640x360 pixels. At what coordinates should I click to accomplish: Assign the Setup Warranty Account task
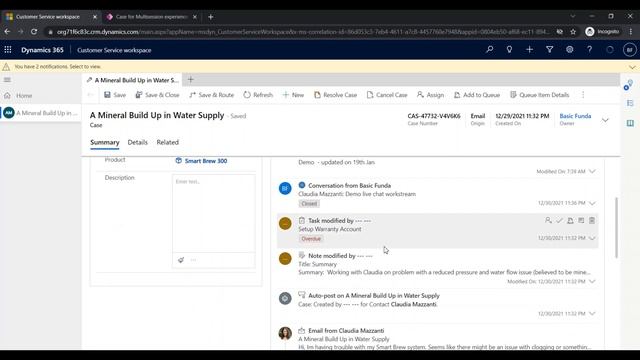point(548,220)
